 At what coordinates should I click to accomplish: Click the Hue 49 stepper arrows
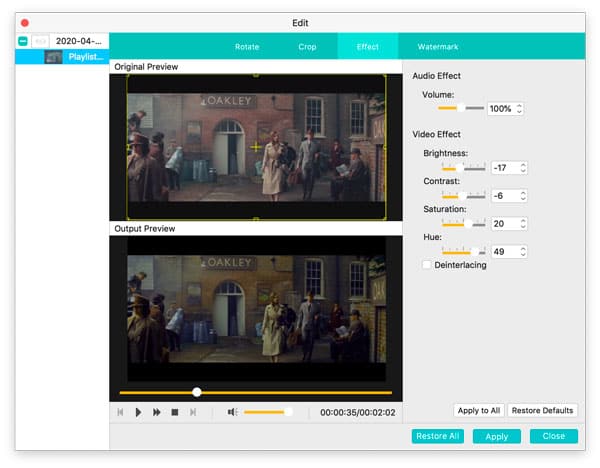coord(523,251)
